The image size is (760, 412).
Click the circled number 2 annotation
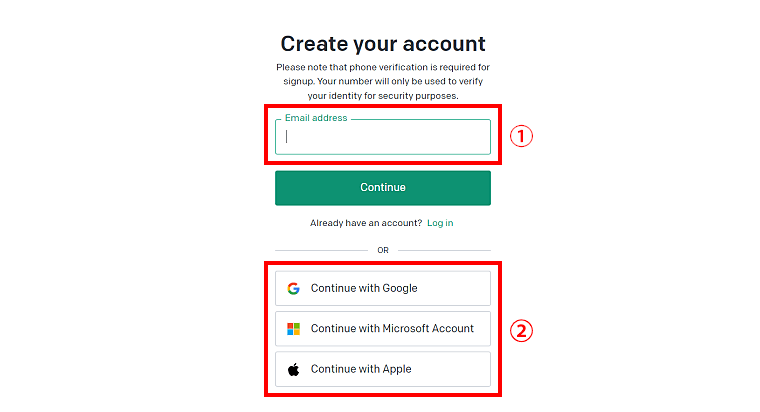(521, 331)
